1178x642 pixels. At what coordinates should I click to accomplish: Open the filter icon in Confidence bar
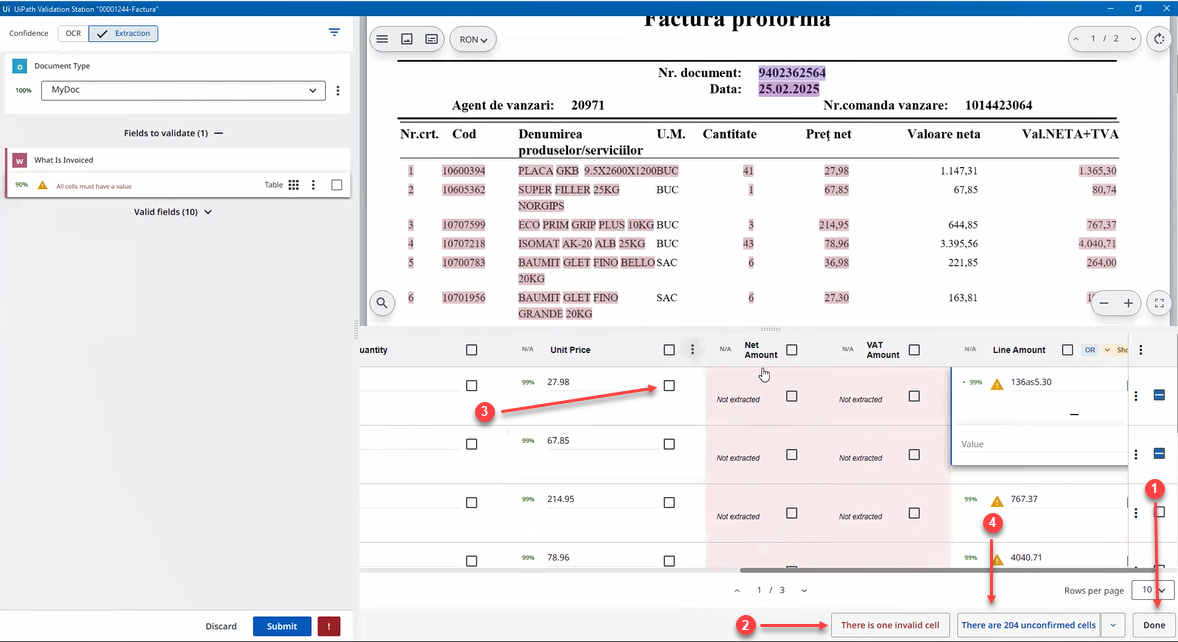[334, 33]
